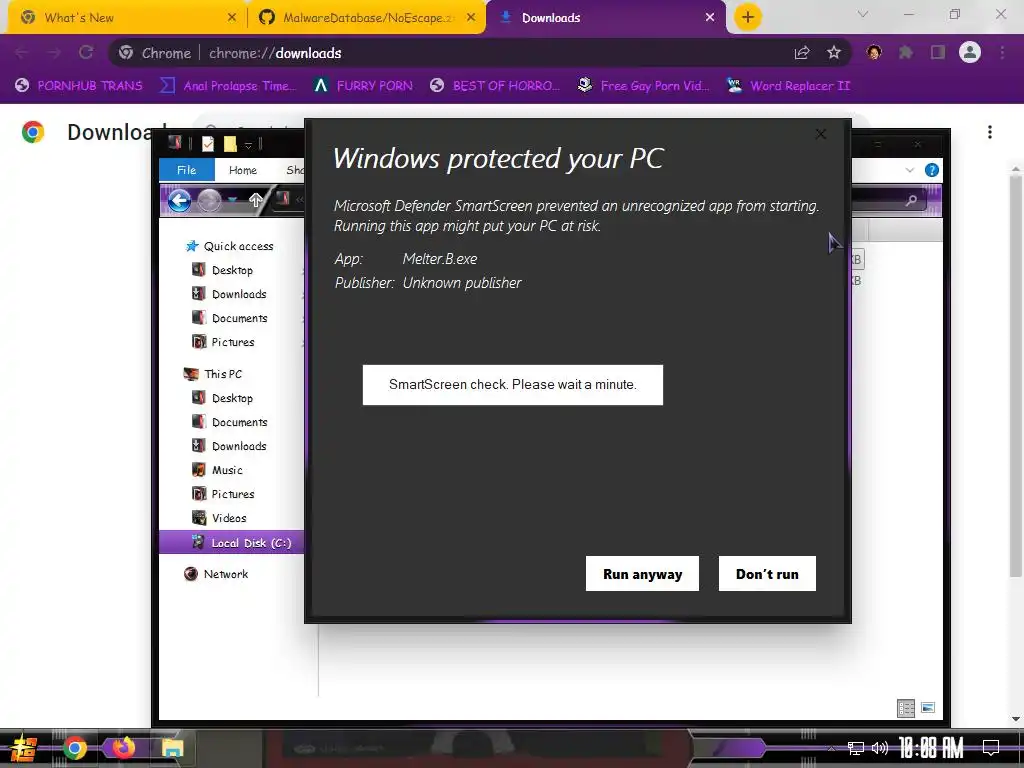Open Quick Access Toolbar customize dropdown
The height and width of the screenshot is (768, 1024).
[248, 144]
